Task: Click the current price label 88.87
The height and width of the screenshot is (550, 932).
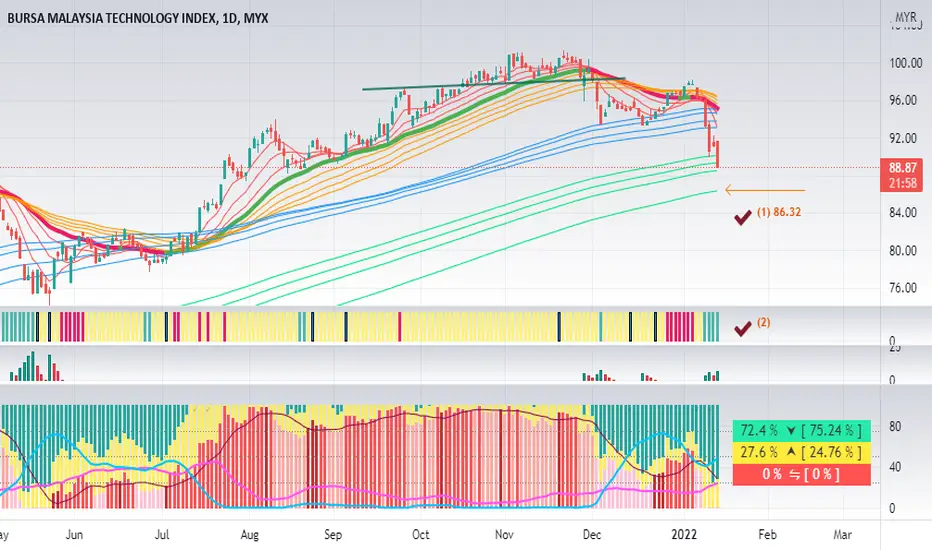Action: point(902,168)
